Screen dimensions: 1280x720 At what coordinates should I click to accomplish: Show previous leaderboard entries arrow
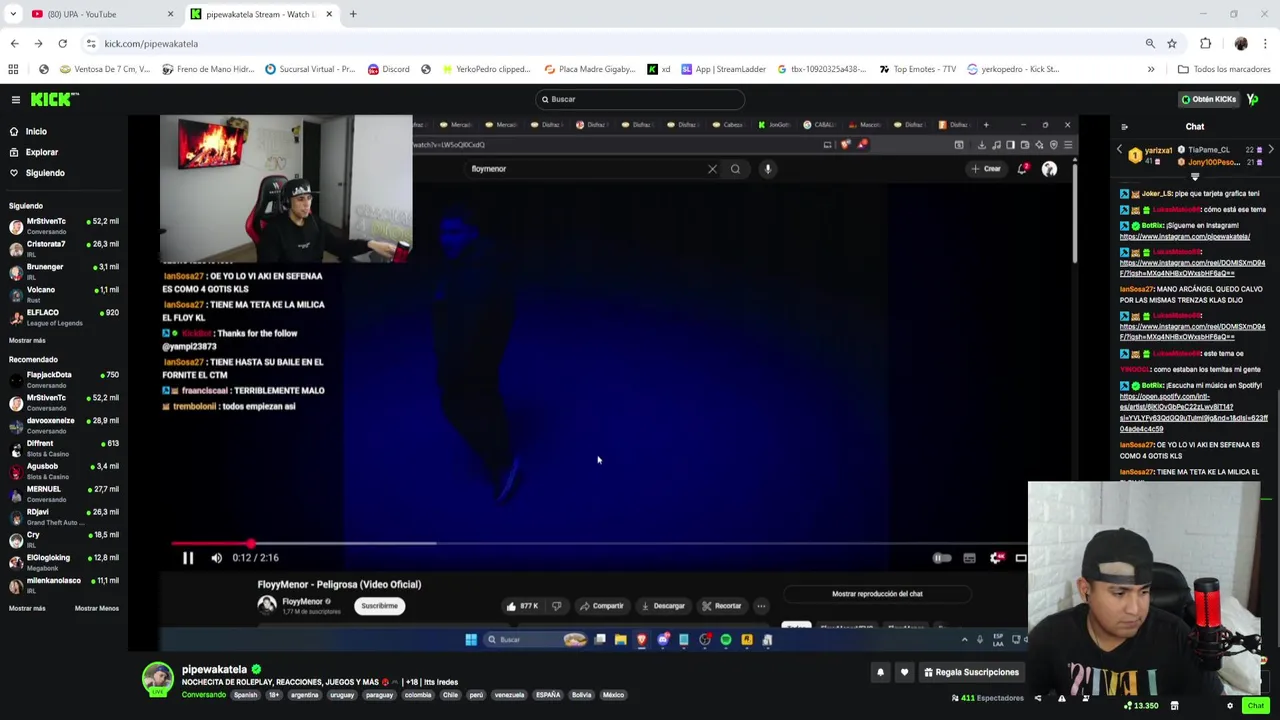coord(1119,150)
